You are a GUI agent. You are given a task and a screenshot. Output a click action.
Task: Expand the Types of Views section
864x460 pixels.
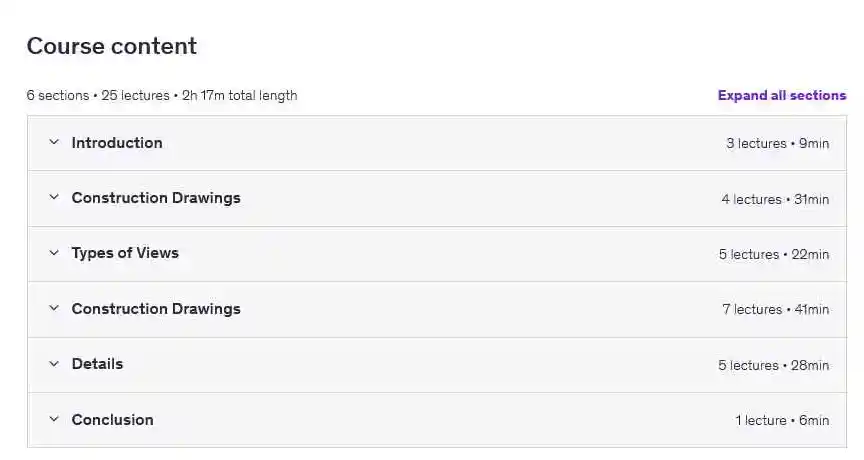coord(125,253)
